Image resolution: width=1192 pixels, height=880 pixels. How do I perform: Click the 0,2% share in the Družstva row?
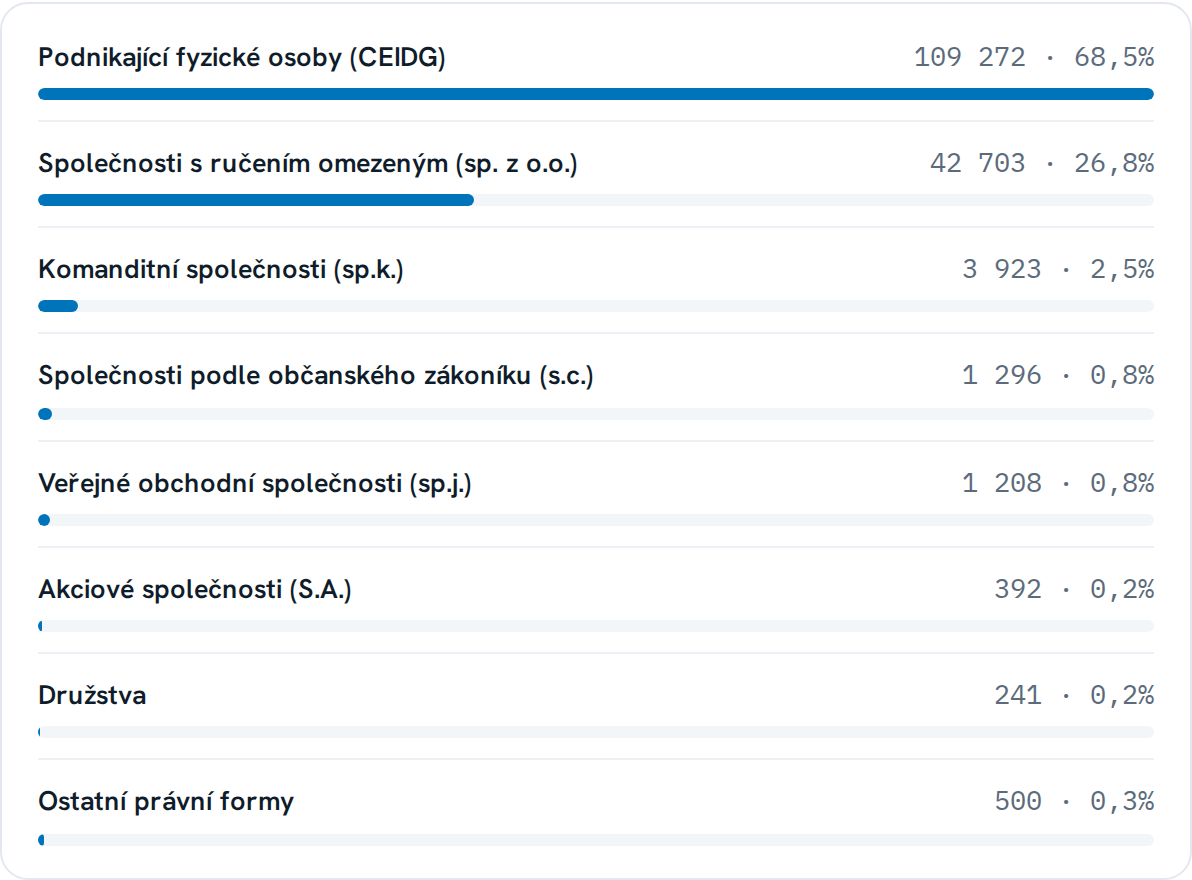1122,695
